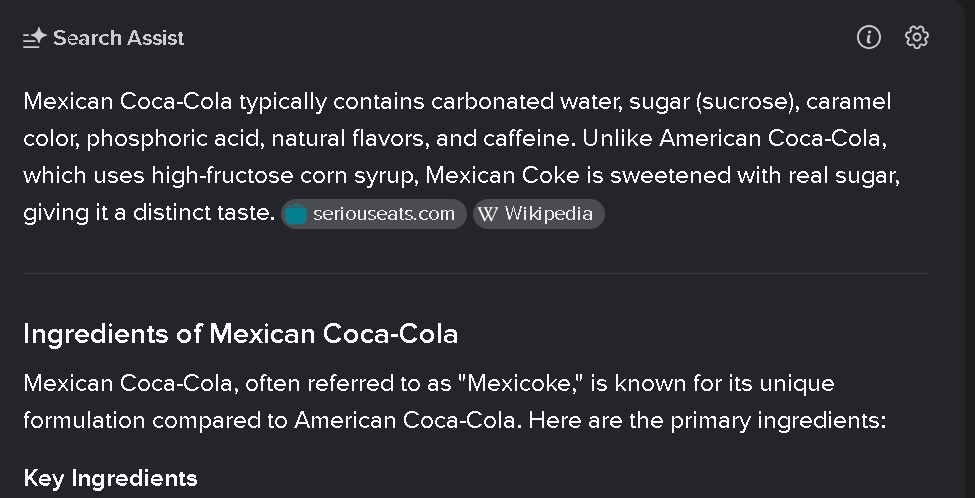Image resolution: width=975 pixels, height=498 pixels.
Task: Open the Wikipedia source link
Action: coord(538,214)
